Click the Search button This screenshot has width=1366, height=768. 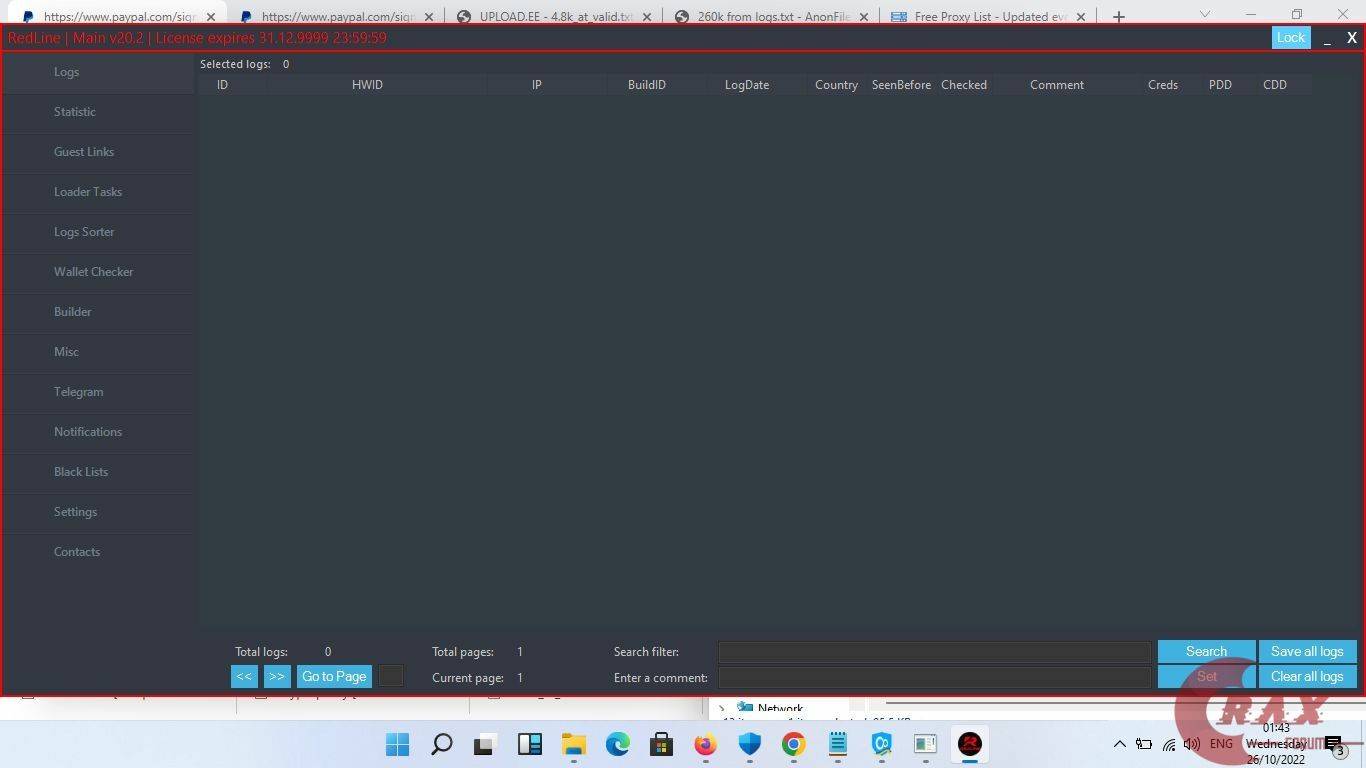click(1206, 652)
